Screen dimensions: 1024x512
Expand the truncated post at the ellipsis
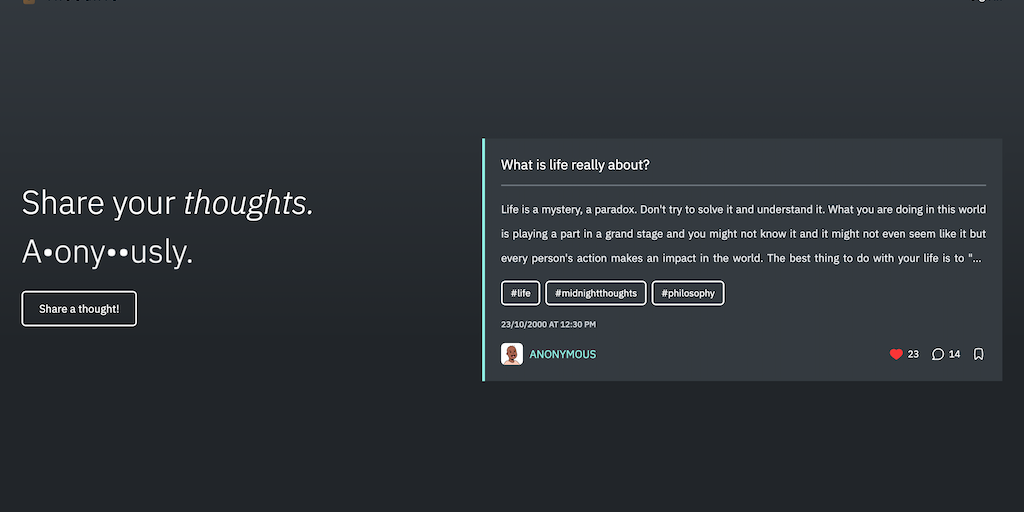(x=976, y=259)
